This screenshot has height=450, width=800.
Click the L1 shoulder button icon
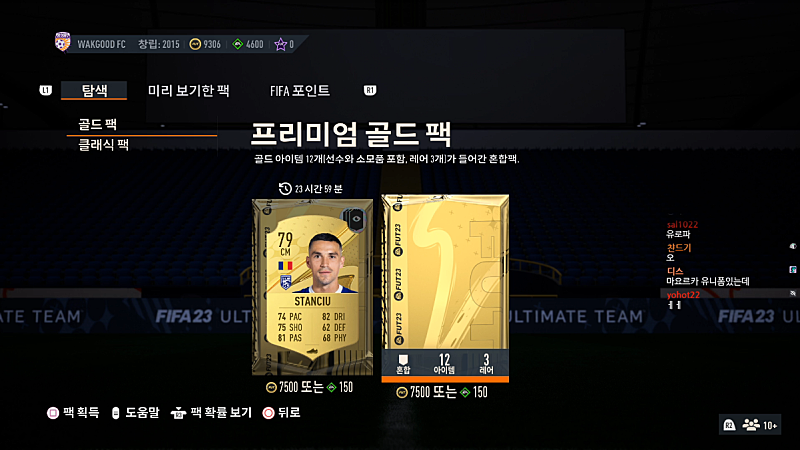(45, 90)
